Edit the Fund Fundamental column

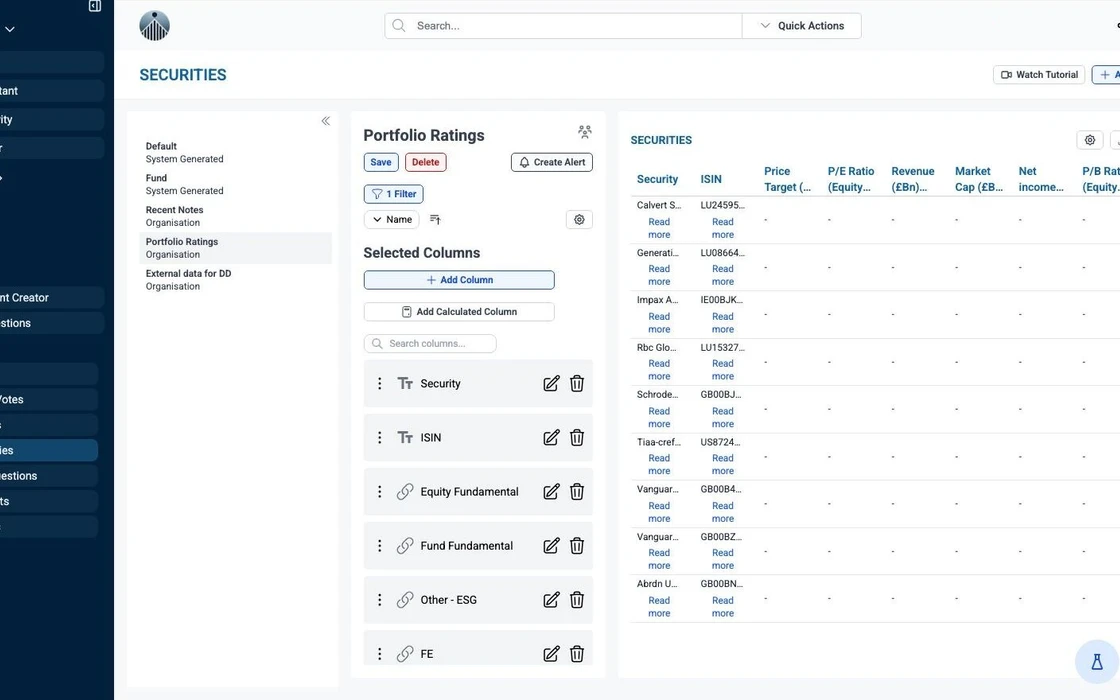tap(551, 546)
